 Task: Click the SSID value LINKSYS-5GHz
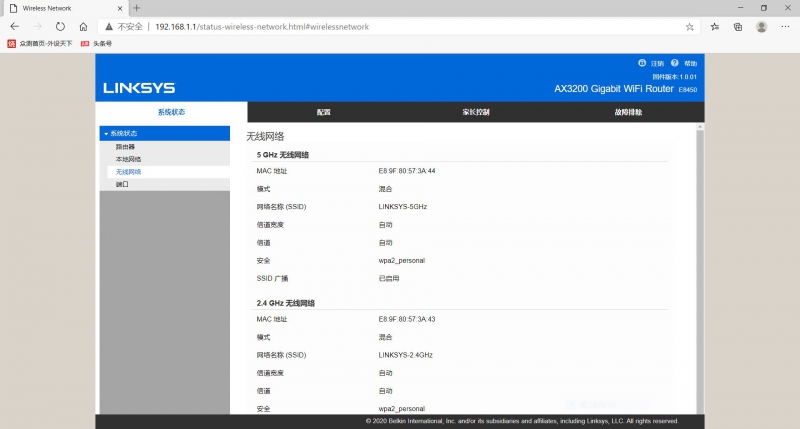point(403,207)
